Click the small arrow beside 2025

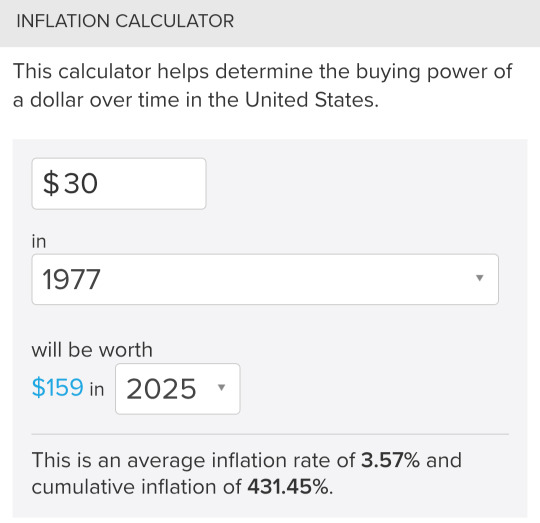pos(221,388)
